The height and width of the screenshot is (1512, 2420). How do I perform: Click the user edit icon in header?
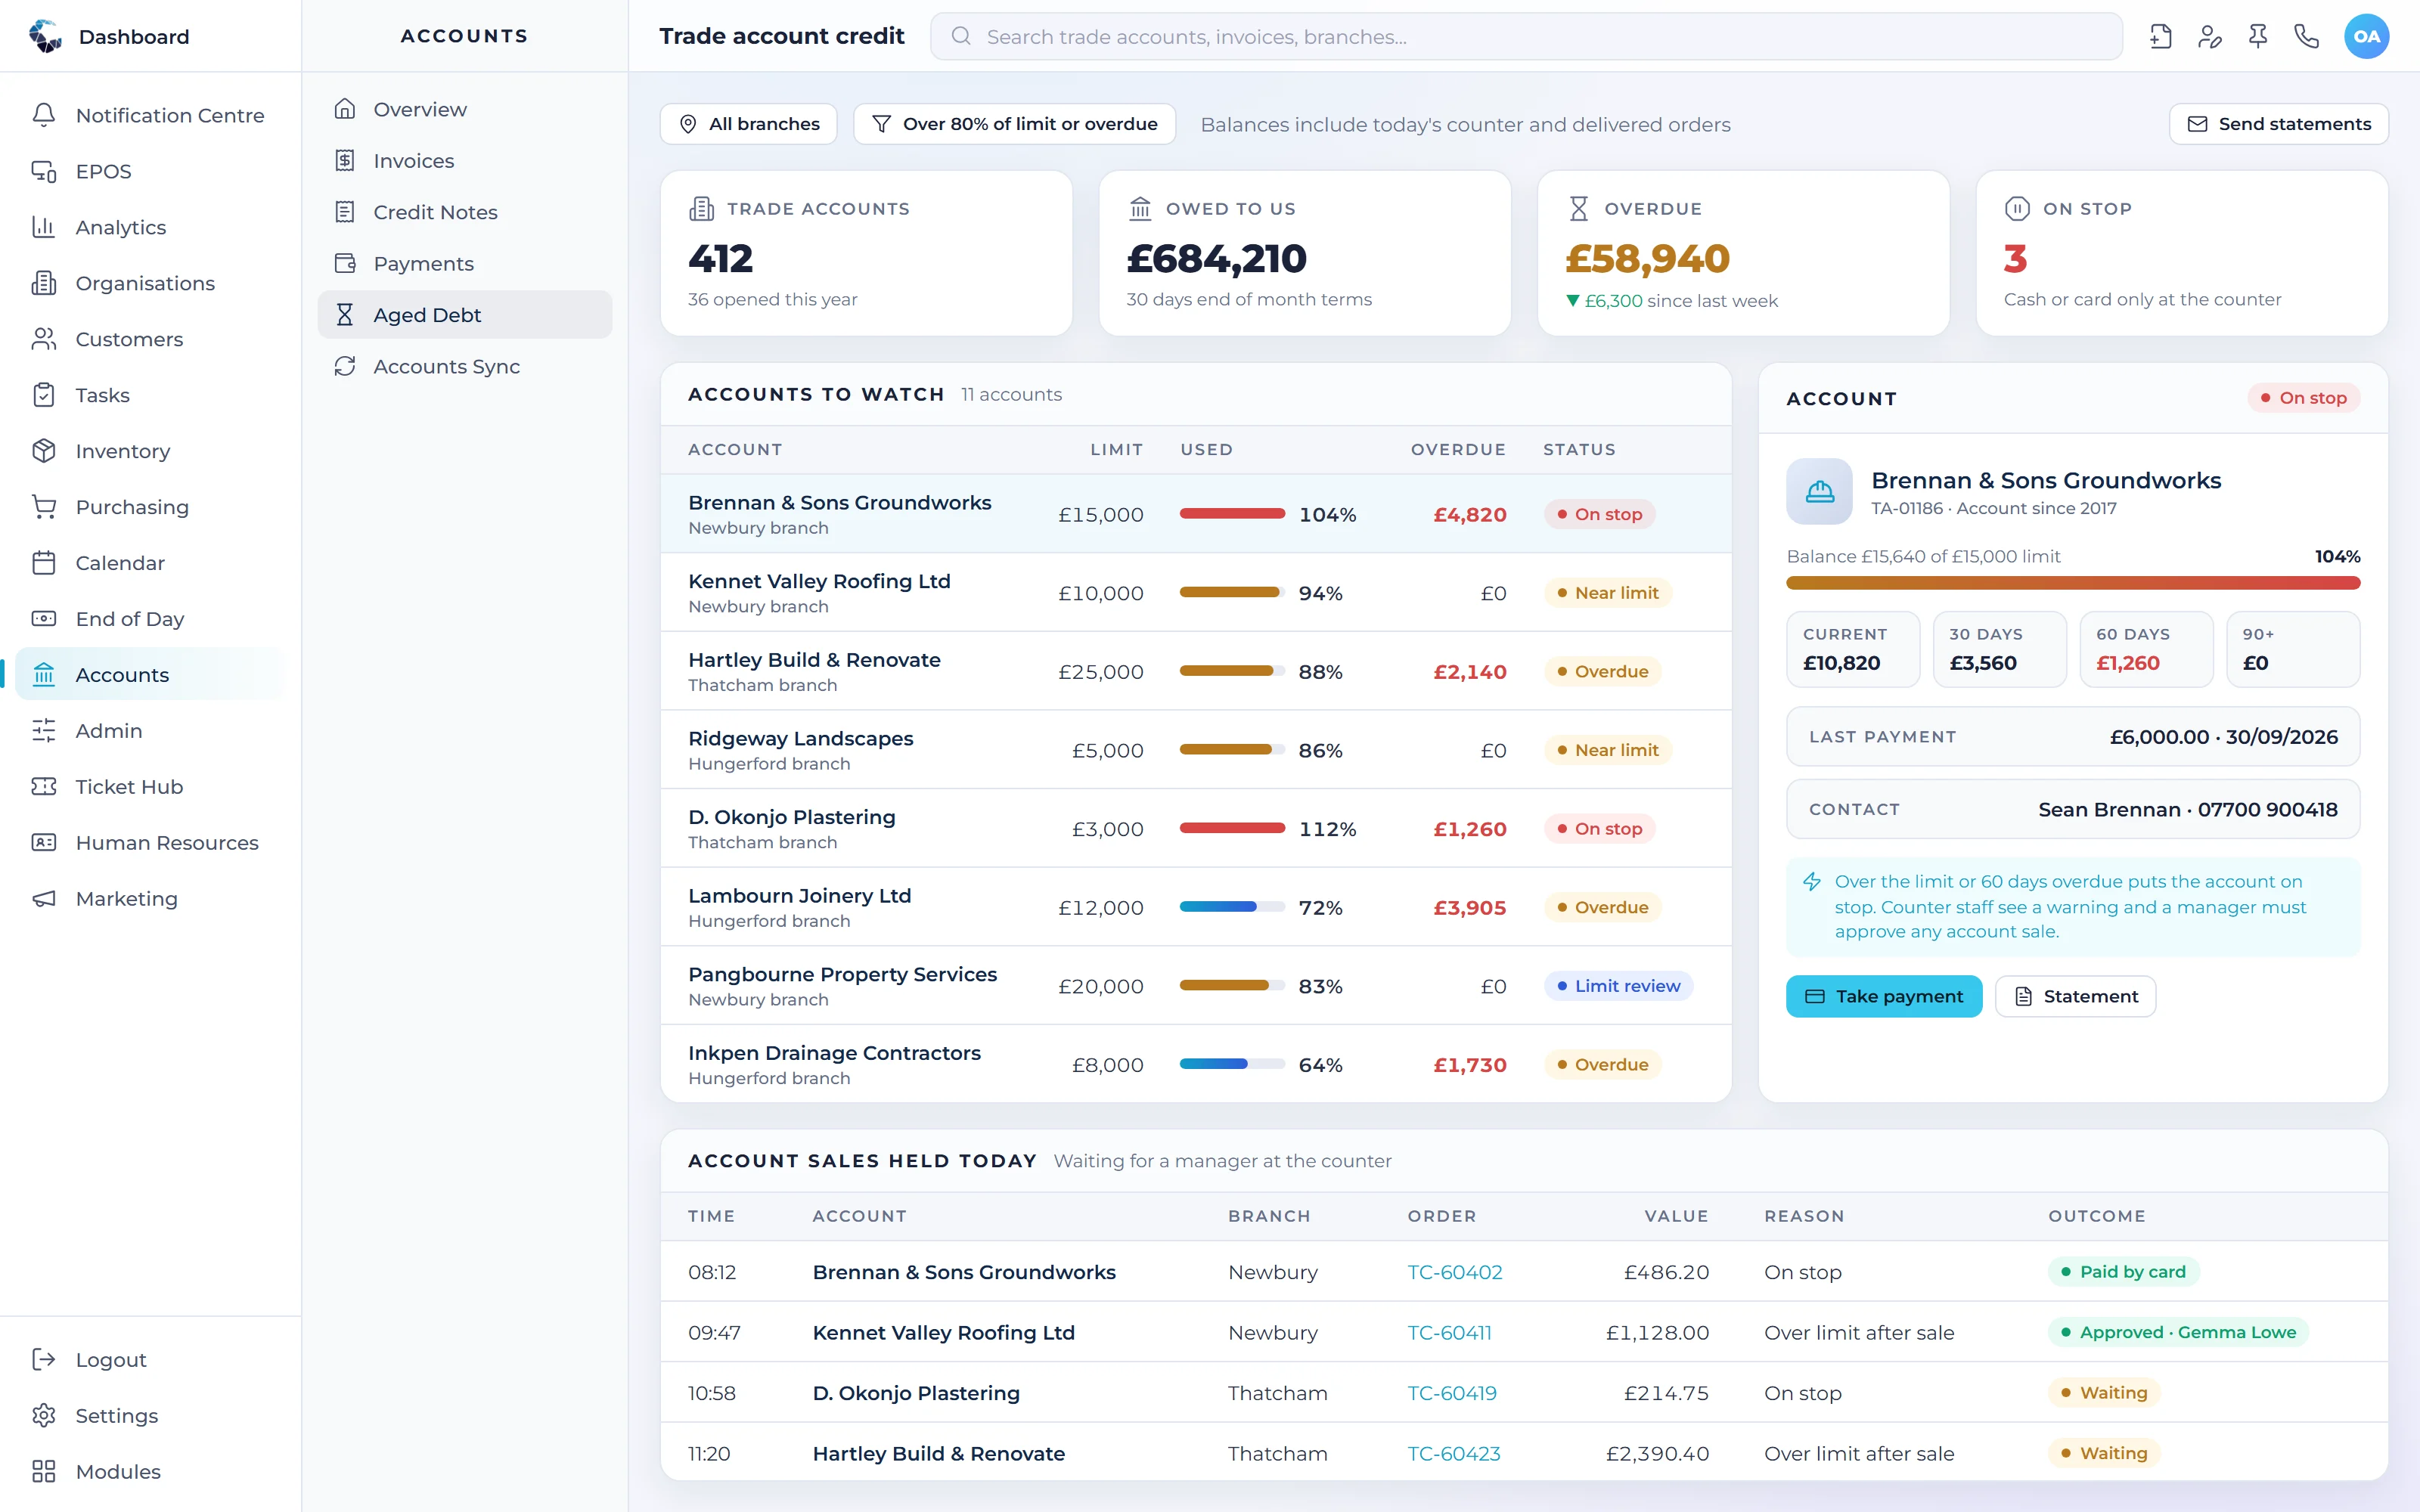click(2209, 37)
